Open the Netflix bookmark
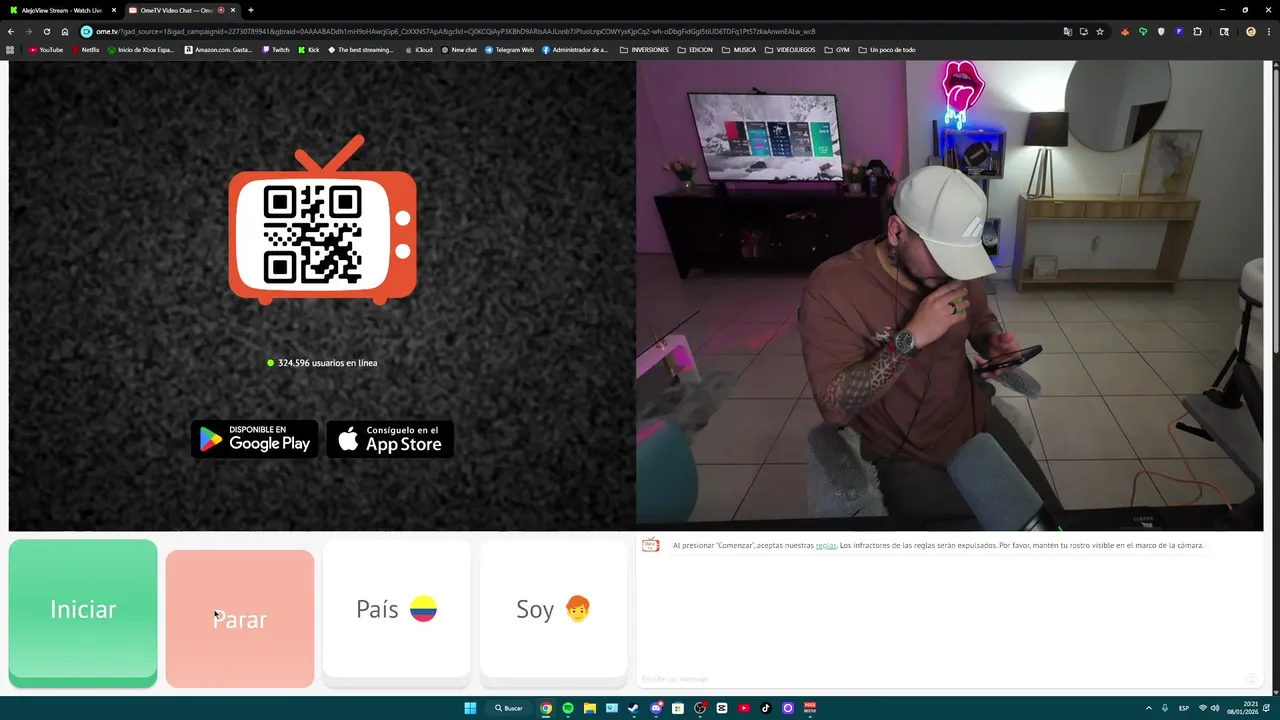 tap(85, 50)
